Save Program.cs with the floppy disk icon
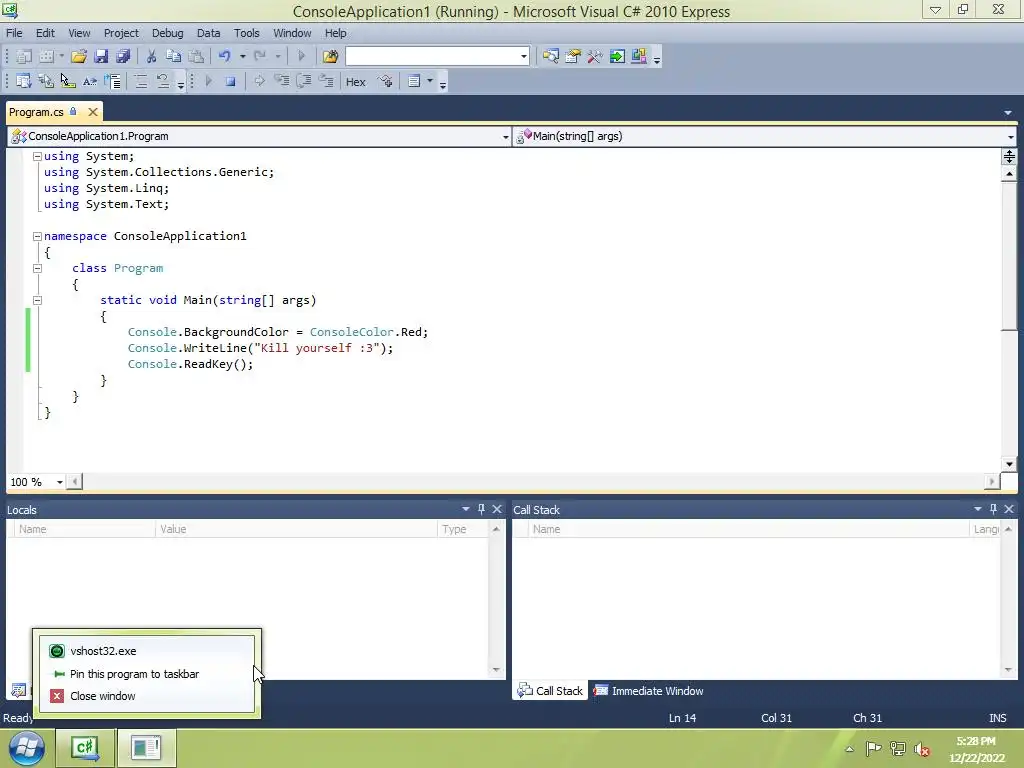 101,57
